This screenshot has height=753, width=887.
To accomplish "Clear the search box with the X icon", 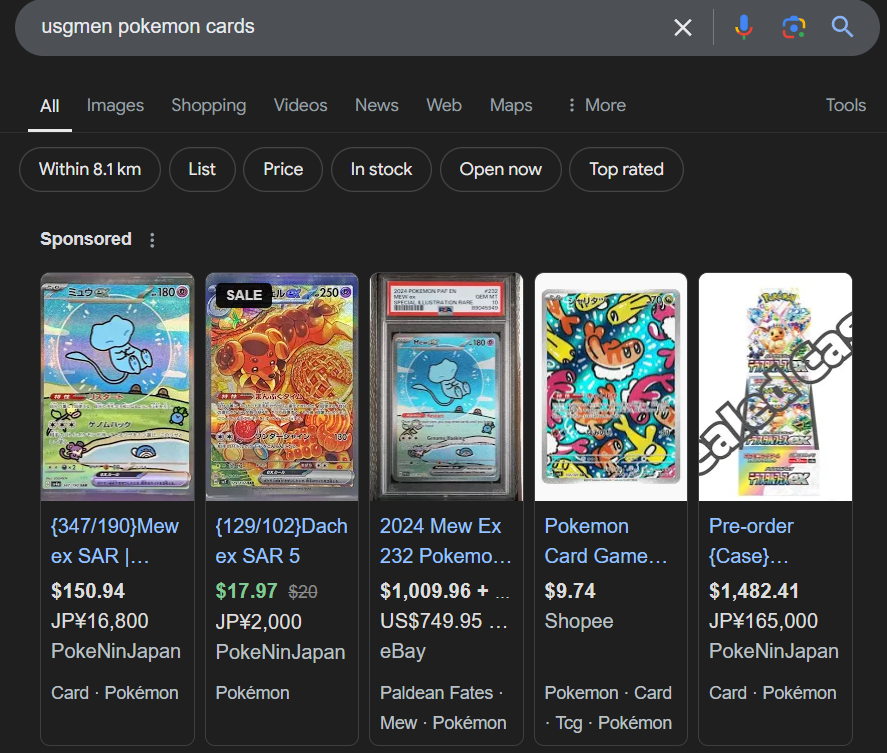I will [x=683, y=27].
